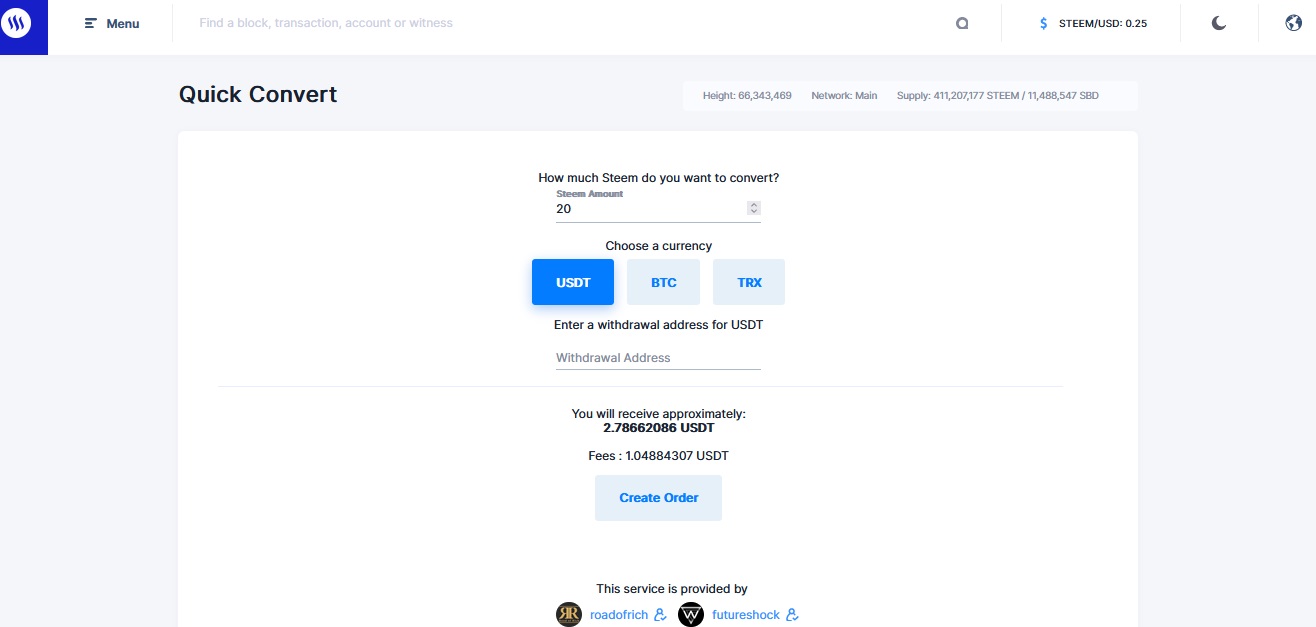The image size is (1316, 627).
Task: Click the Quick Convert heading
Action: click(x=258, y=94)
